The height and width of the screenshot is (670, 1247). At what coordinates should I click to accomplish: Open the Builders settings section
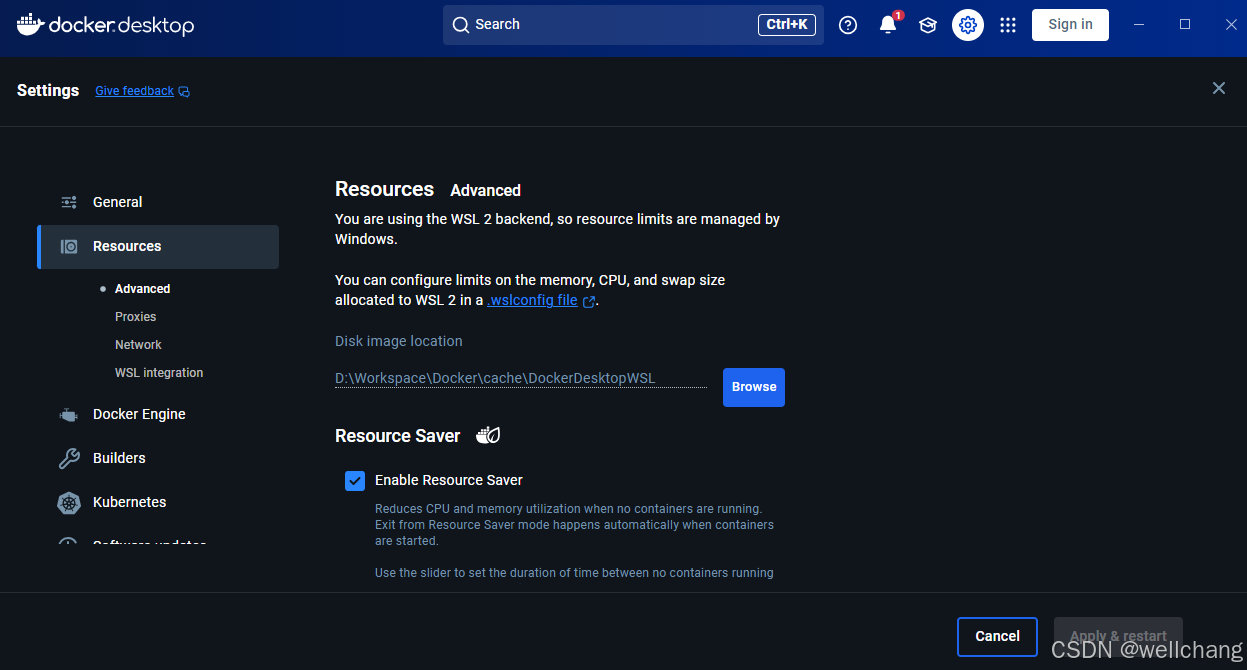point(158,458)
